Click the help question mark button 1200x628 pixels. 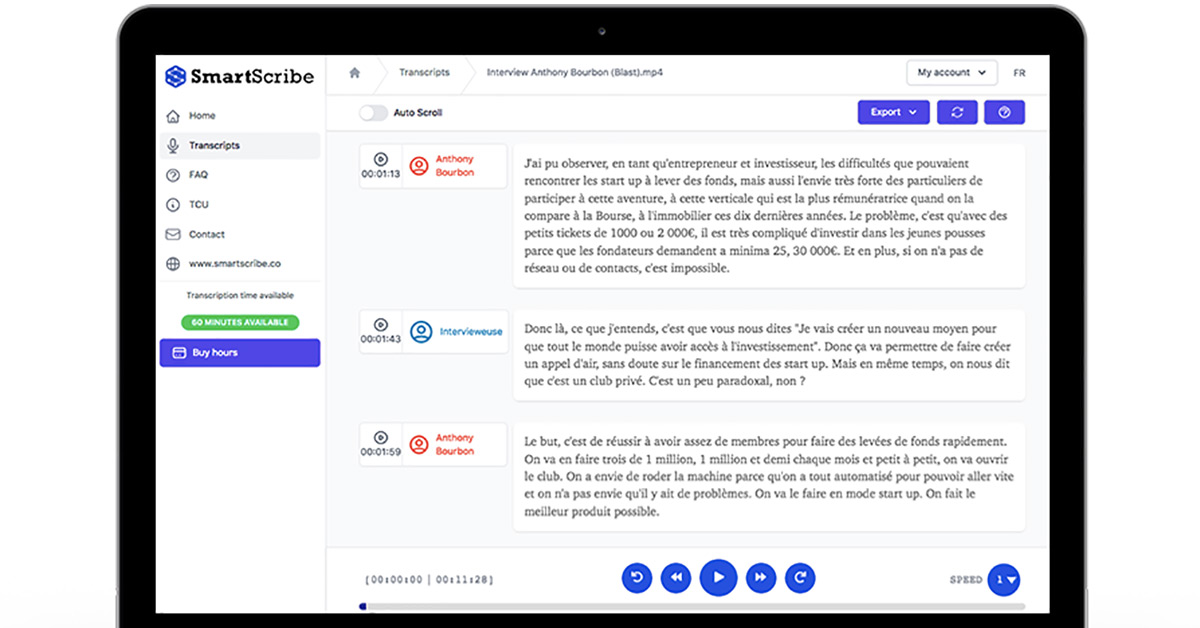point(1004,113)
